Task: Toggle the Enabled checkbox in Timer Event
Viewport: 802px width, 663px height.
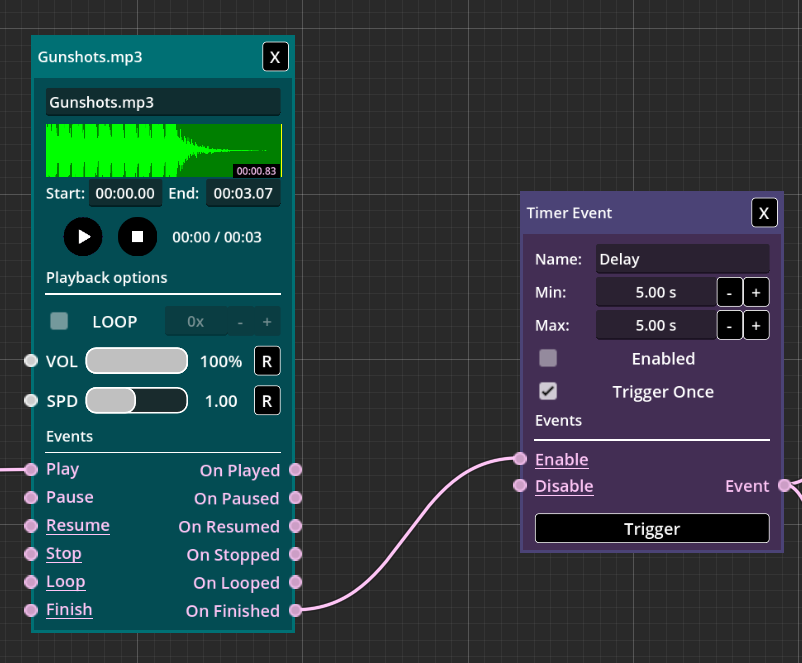Action: pos(548,358)
